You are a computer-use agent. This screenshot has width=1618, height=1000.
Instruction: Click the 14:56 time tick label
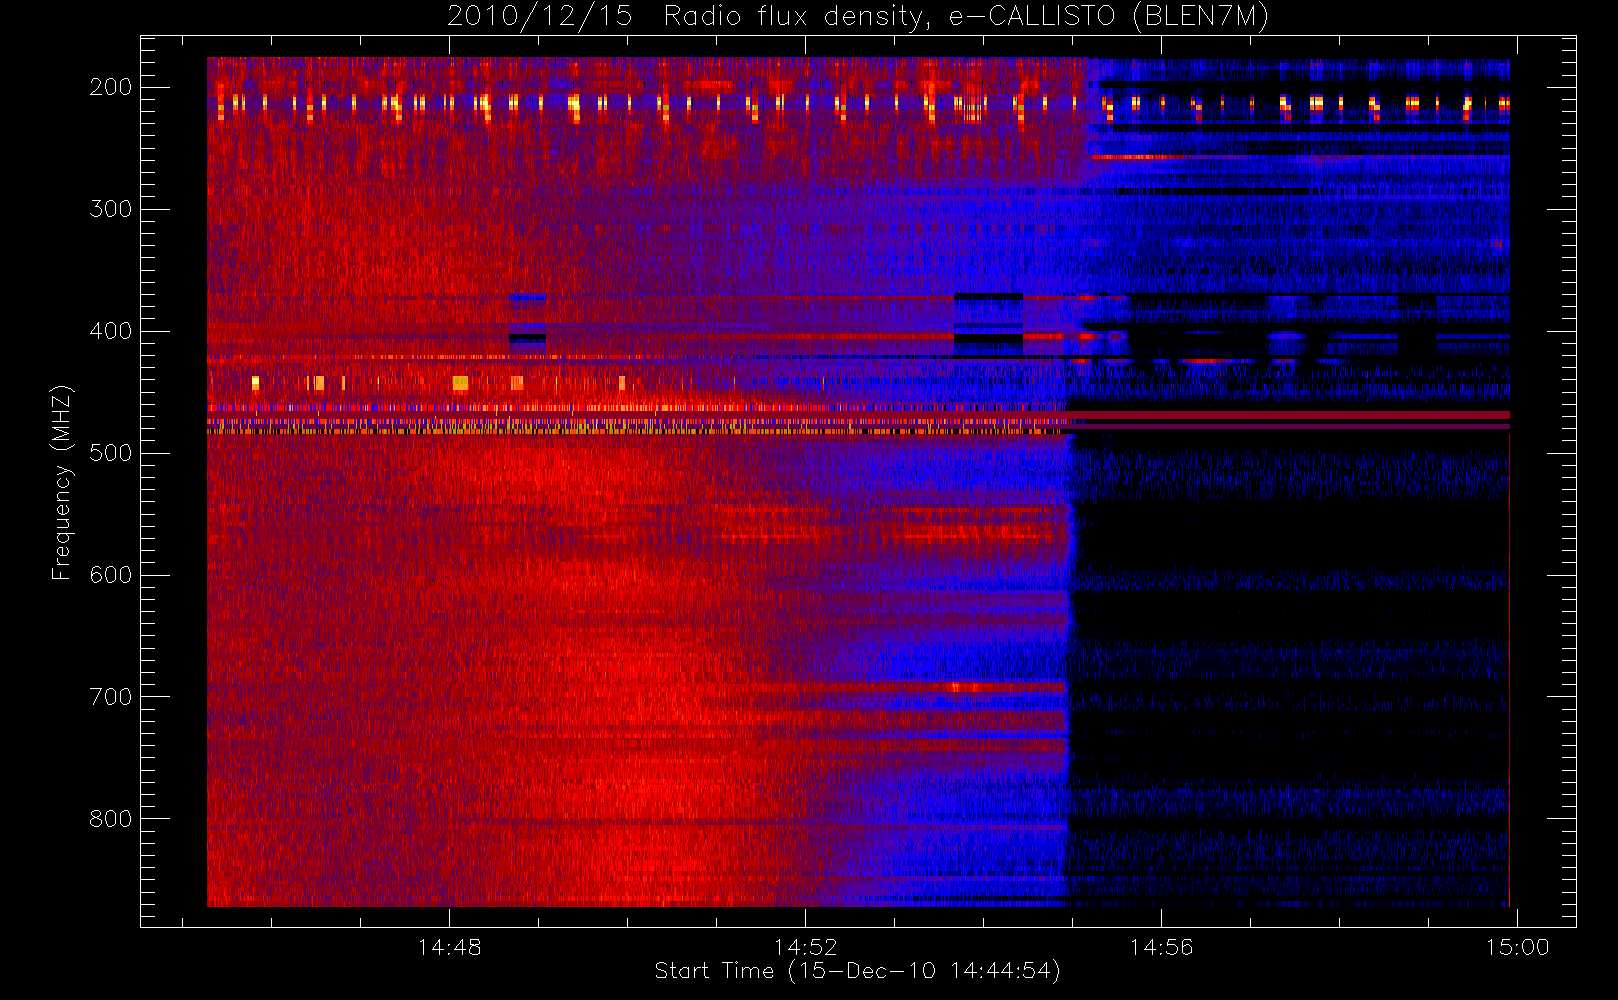coord(1162,947)
